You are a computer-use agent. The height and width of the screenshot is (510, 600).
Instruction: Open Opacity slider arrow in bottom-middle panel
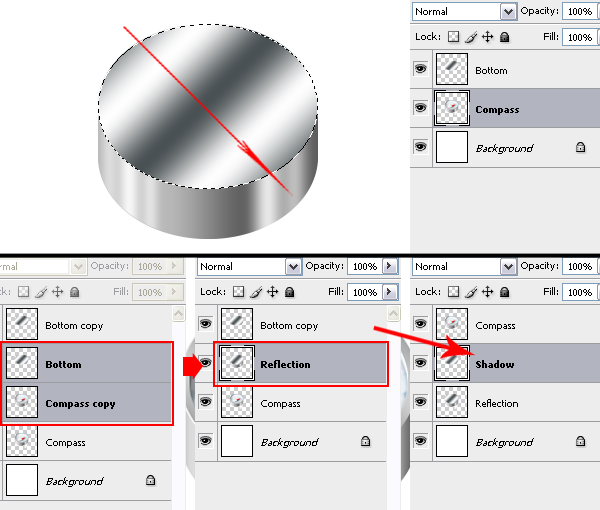390,267
